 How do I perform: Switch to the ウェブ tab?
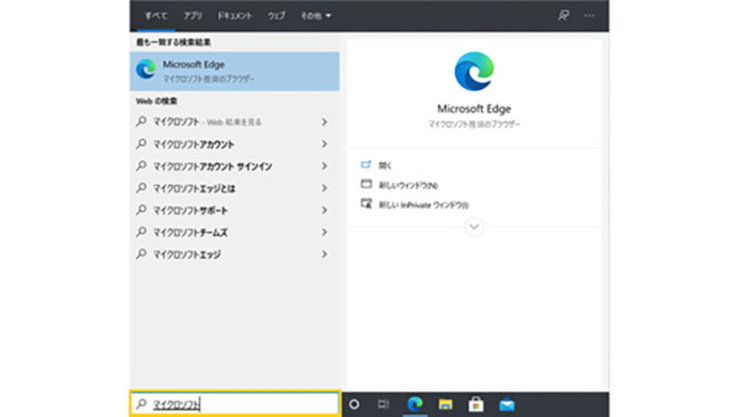[x=276, y=16]
